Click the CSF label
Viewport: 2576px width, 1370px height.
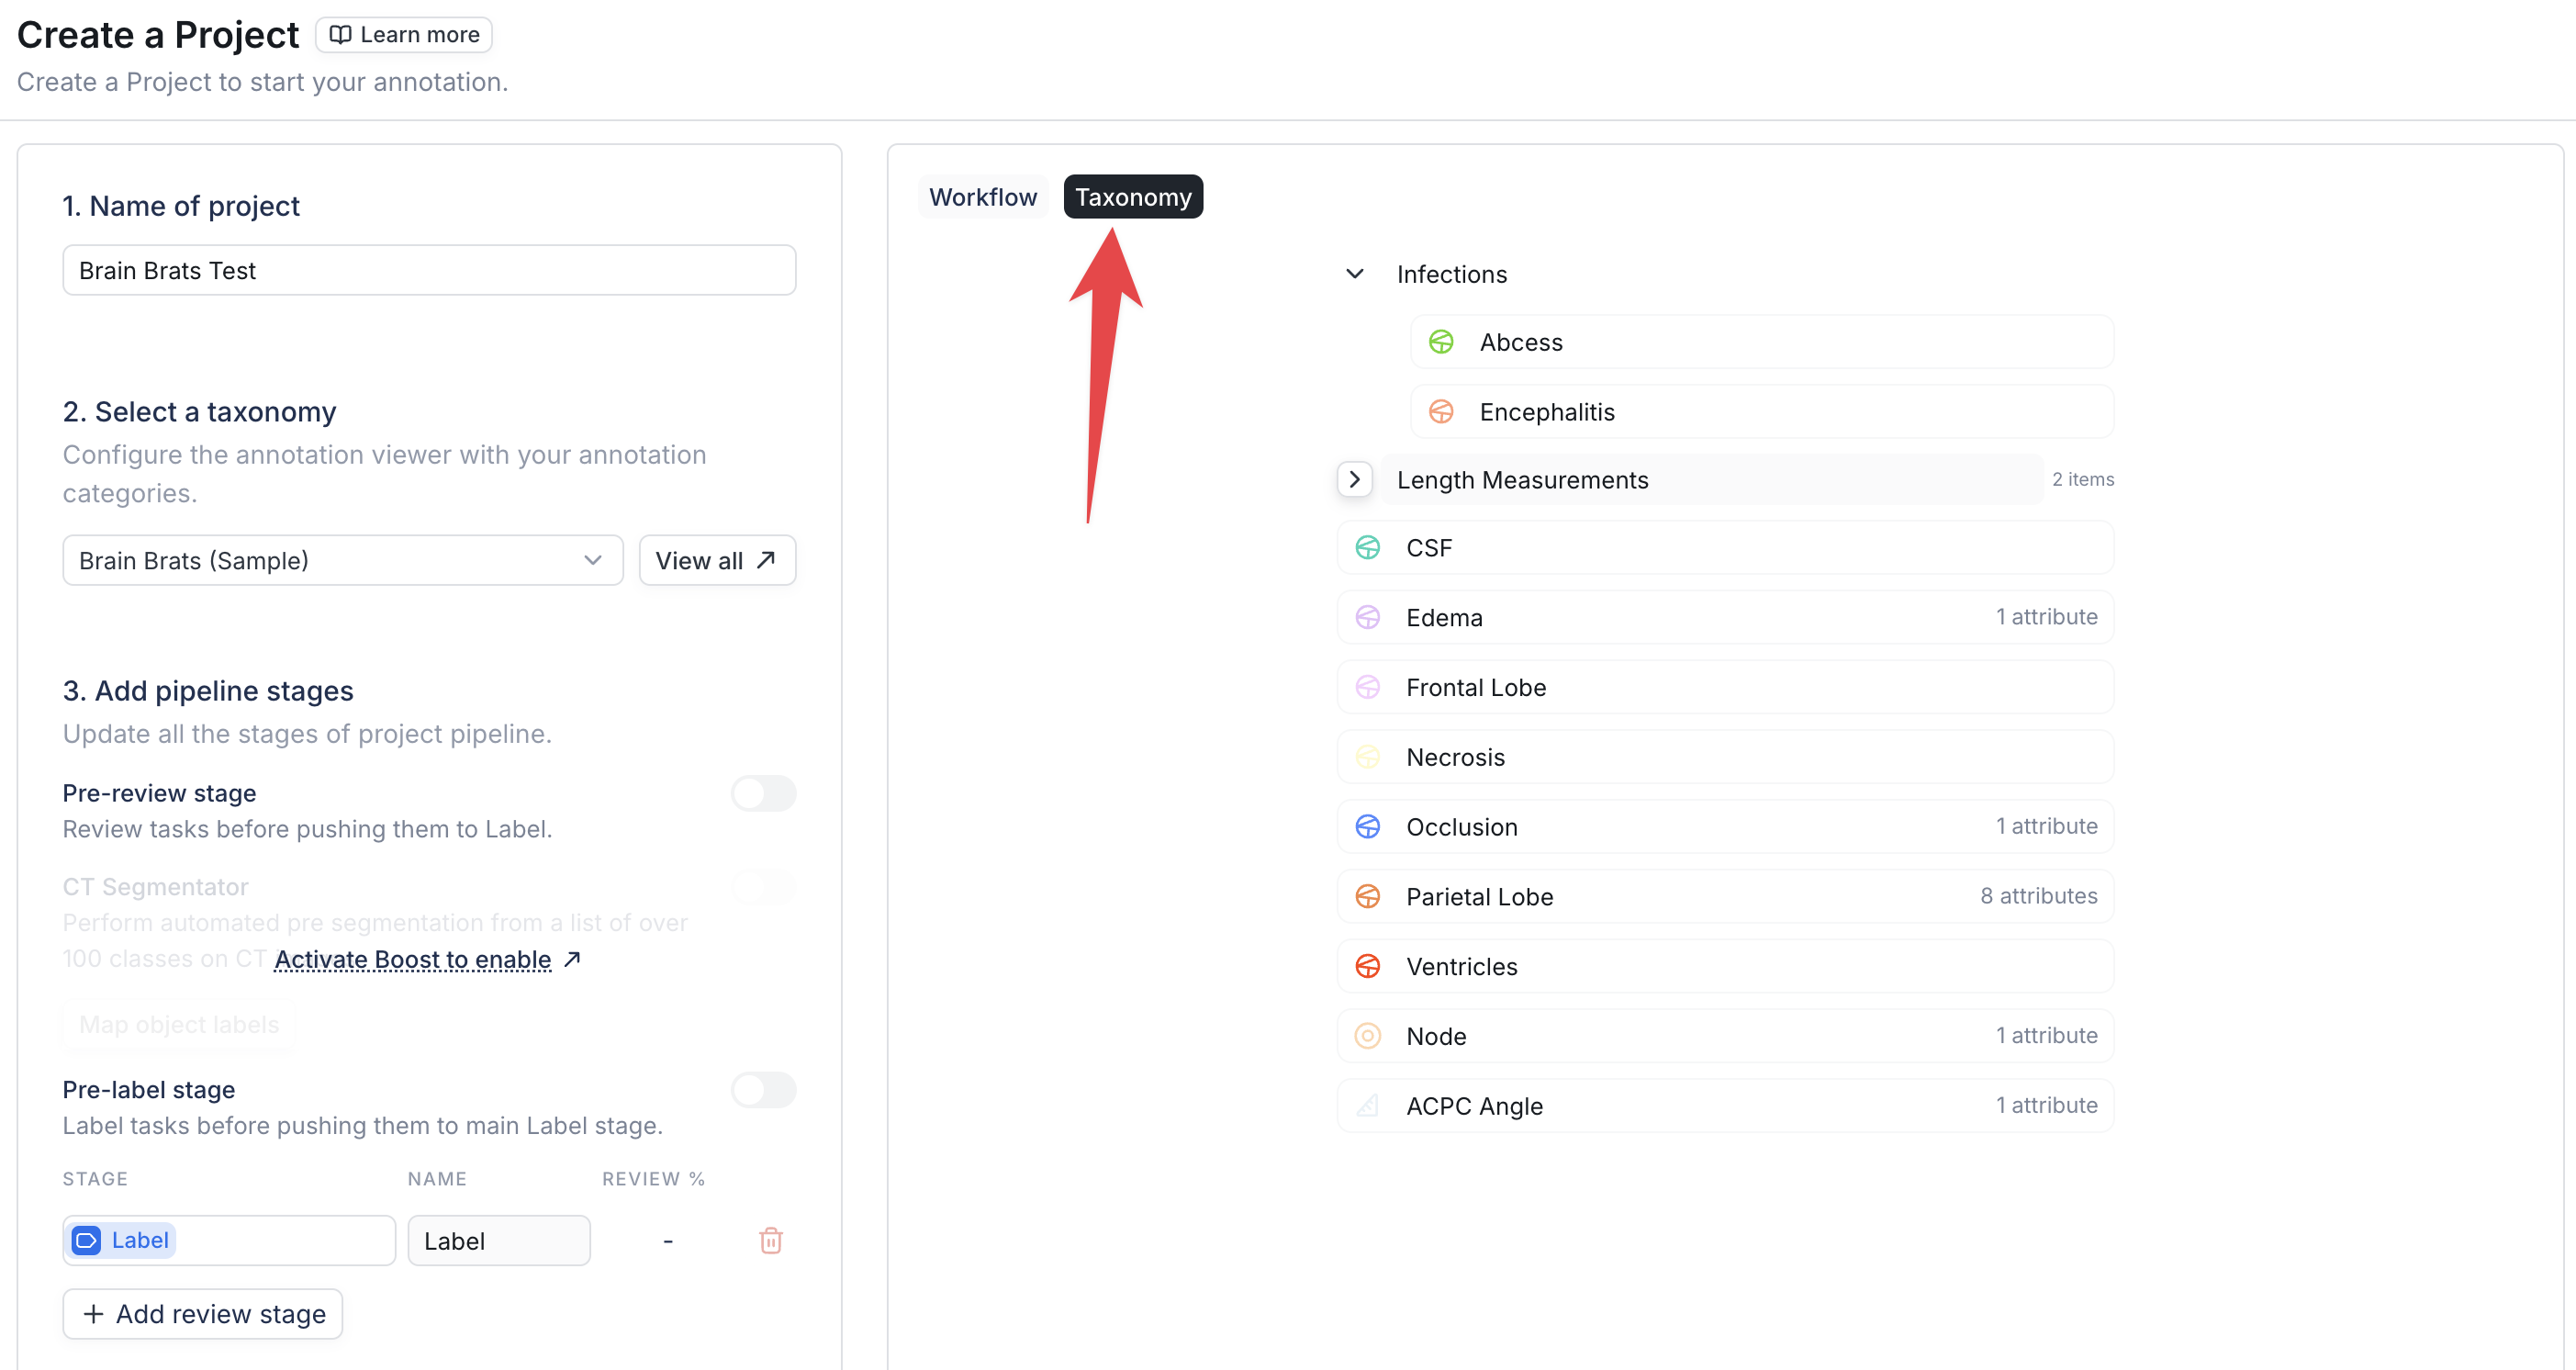pyautogui.click(x=1429, y=548)
